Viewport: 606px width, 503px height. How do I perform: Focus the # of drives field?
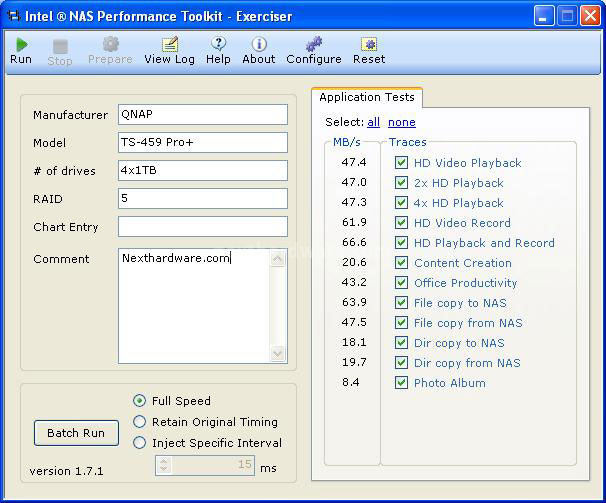click(203, 171)
